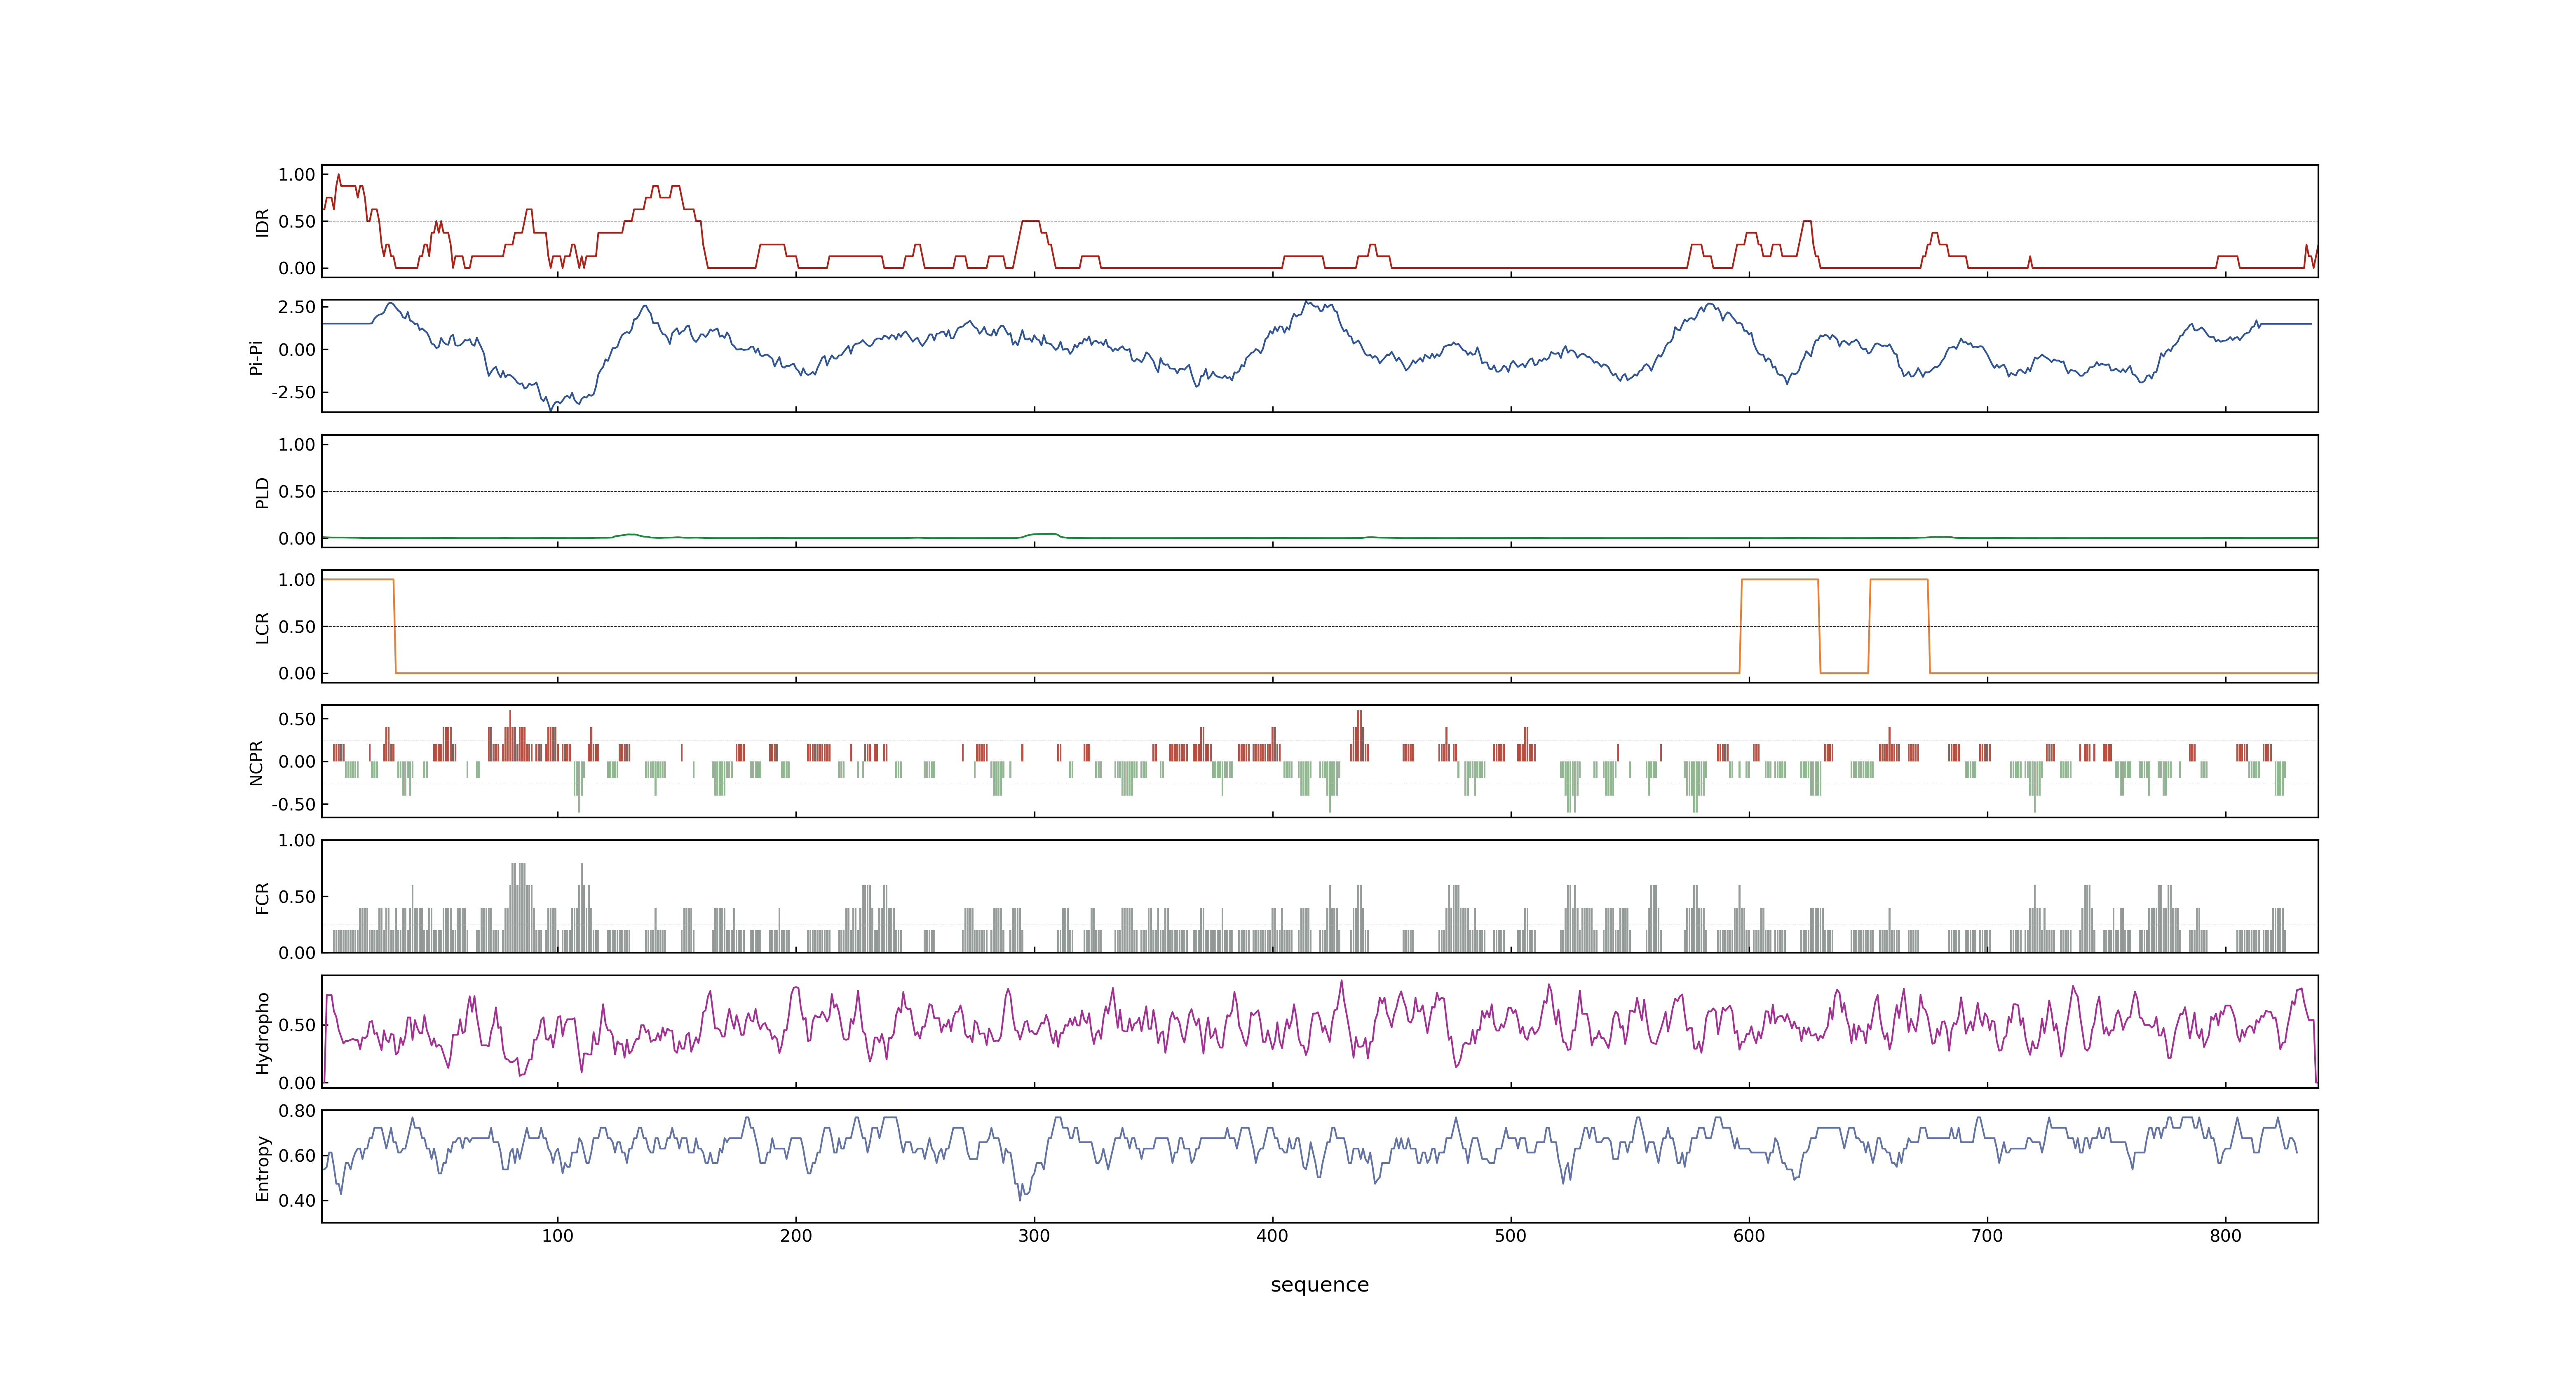Click the 0.50 tick of the LCR axis

pyautogui.click(x=297, y=627)
